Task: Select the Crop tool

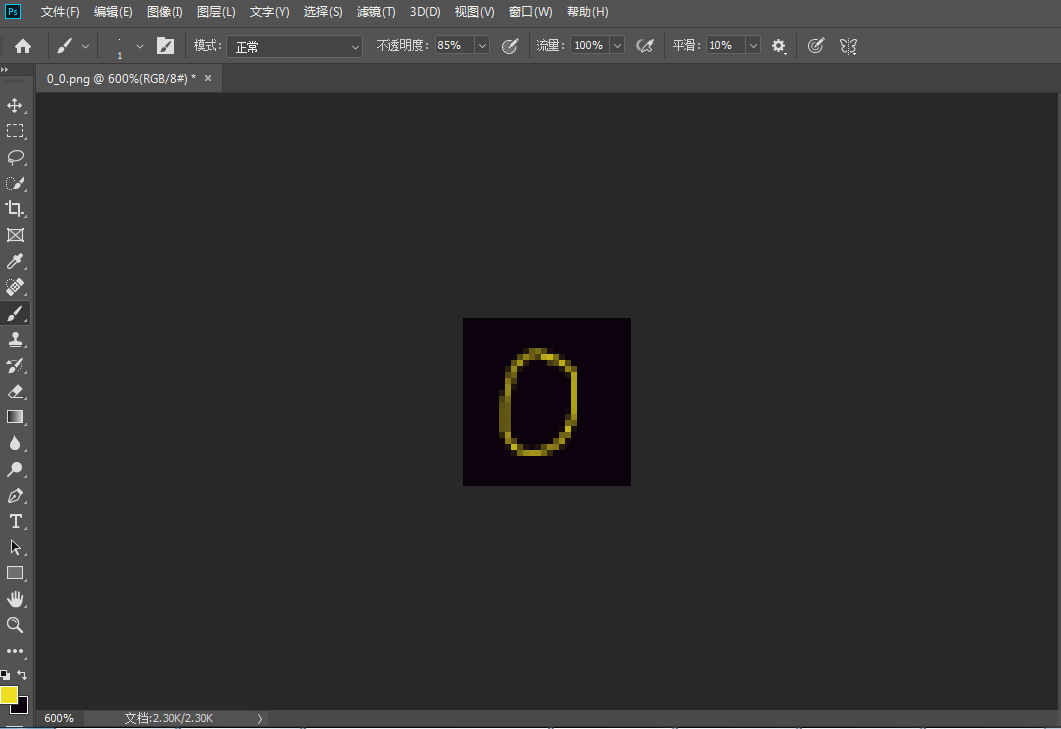Action: [x=15, y=209]
